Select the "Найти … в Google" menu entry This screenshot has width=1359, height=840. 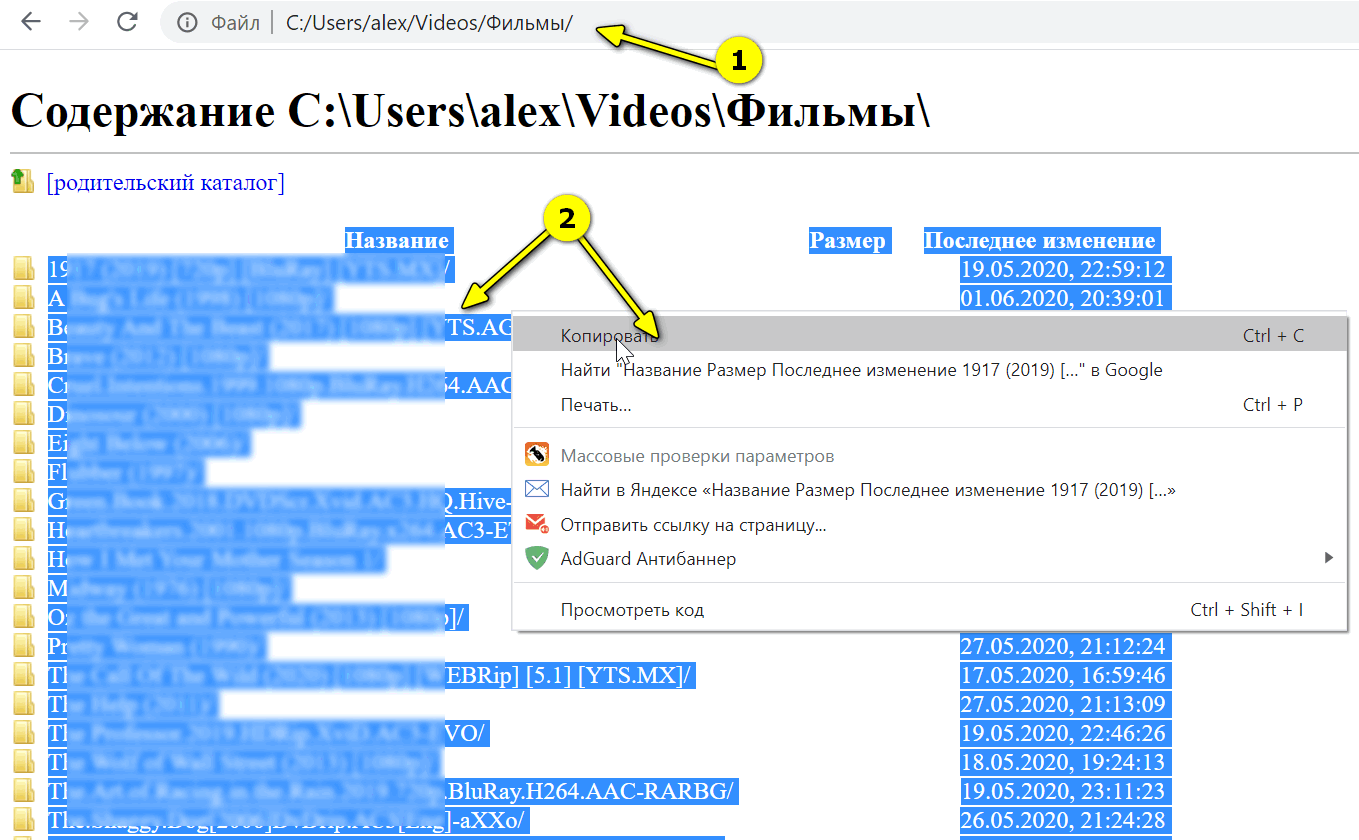coord(930,370)
